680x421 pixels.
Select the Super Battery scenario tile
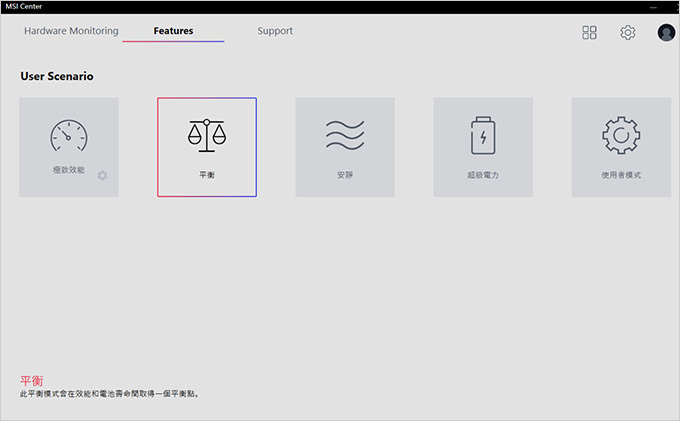483,147
